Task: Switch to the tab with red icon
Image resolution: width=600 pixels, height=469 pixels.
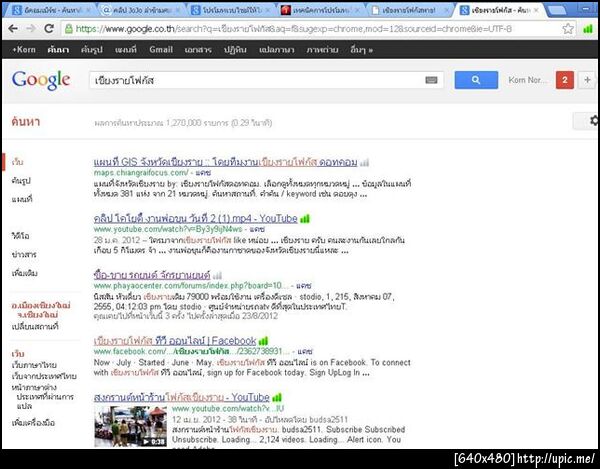Action: (320, 10)
